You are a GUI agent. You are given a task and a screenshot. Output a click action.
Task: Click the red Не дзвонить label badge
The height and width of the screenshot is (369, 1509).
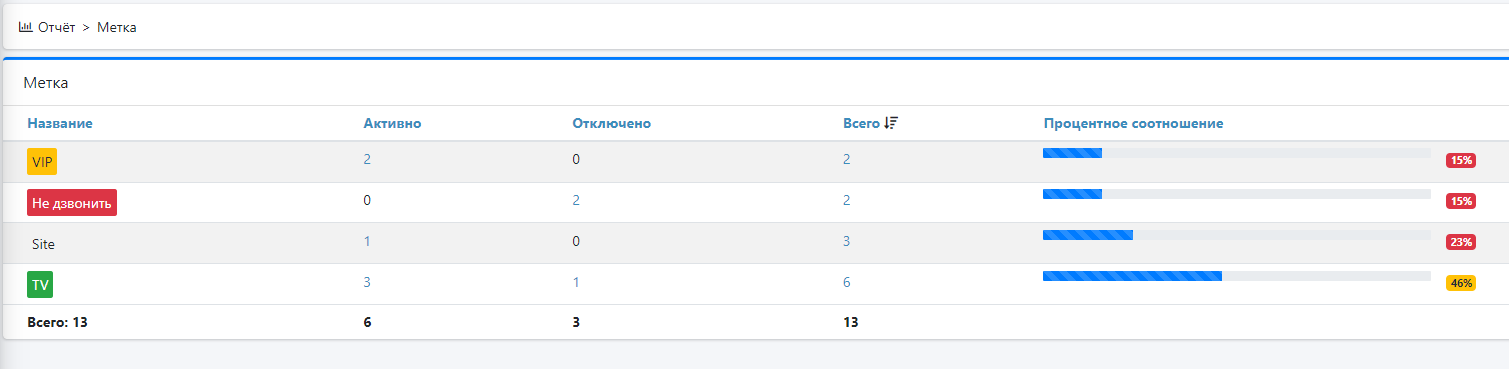(72, 202)
